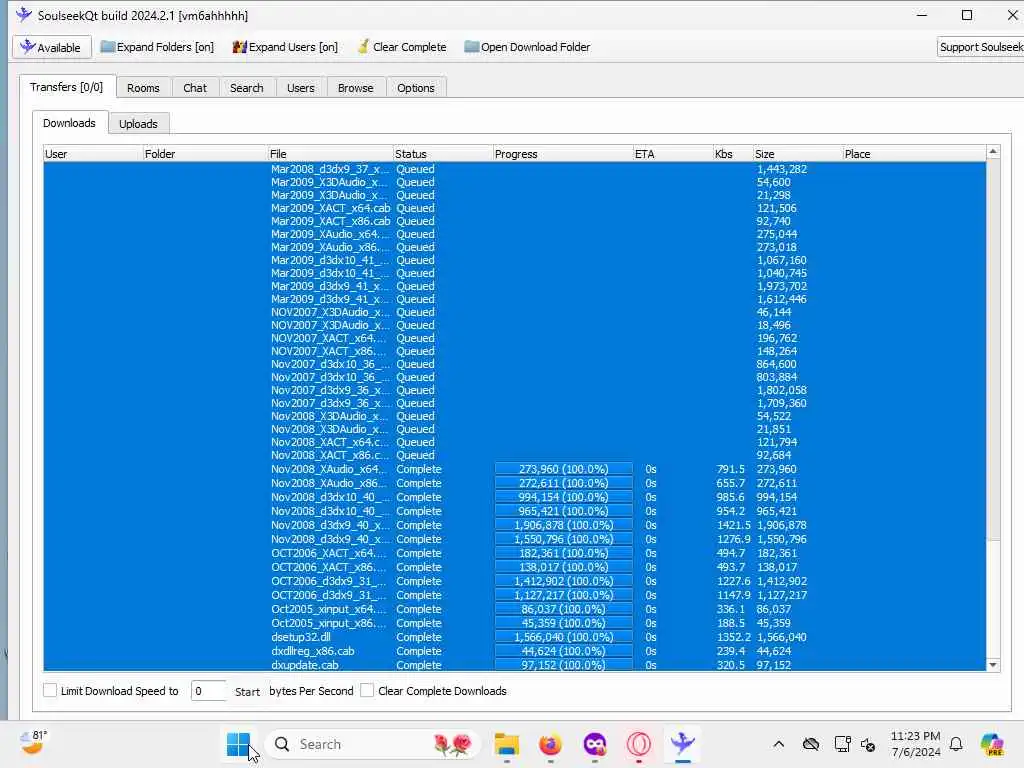The height and width of the screenshot is (768, 1024).
Task: Click the display/network tray icon
Action: point(842,744)
